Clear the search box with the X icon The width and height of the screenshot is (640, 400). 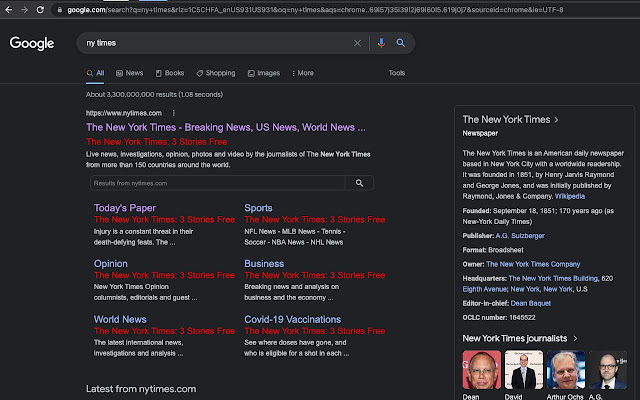pos(357,43)
